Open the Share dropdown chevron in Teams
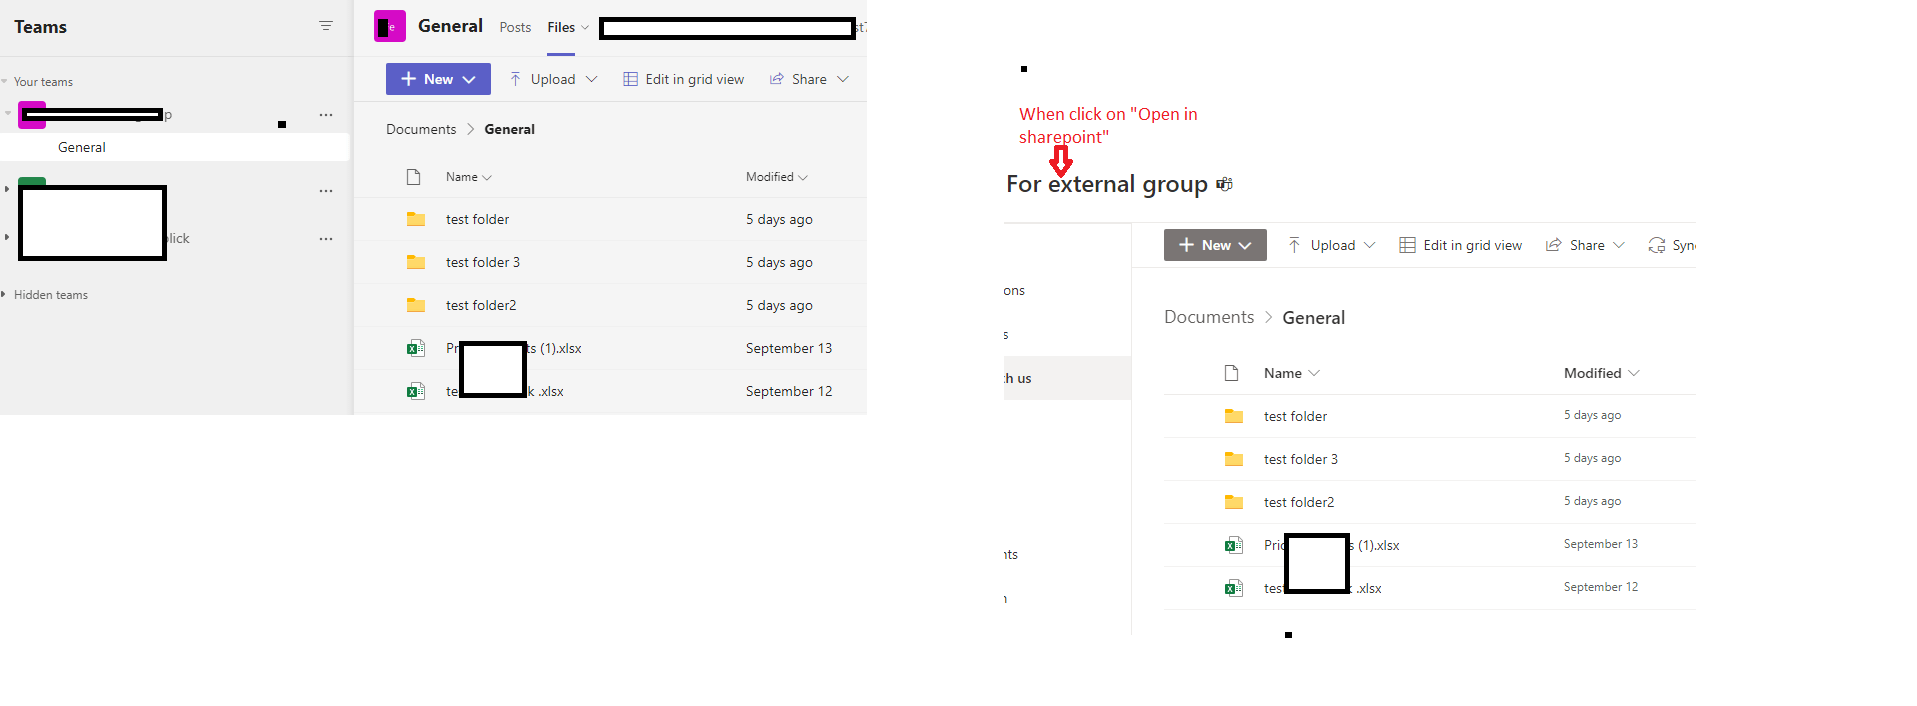 coord(843,79)
